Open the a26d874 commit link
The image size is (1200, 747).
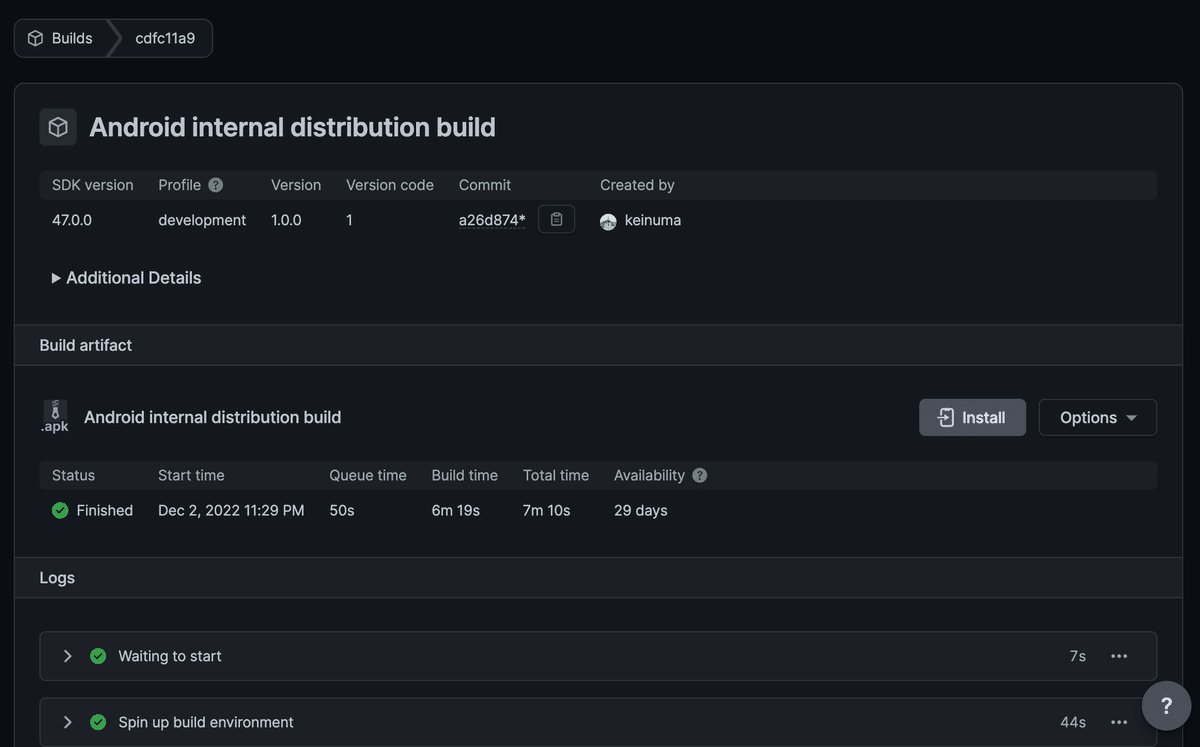click(x=492, y=220)
